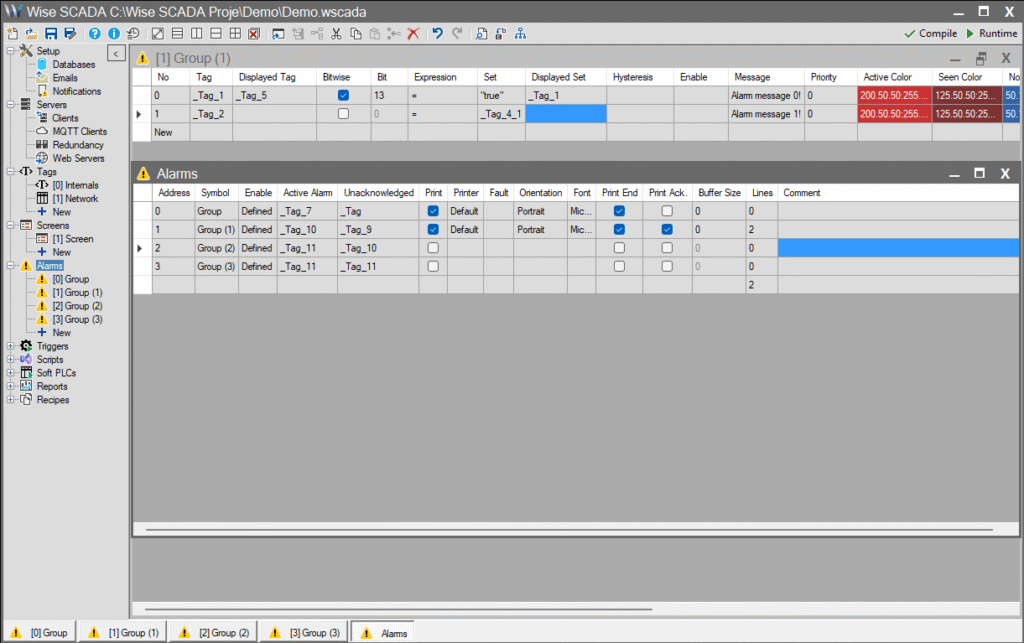The width and height of the screenshot is (1024, 643).
Task: Start Runtime from the top bar
Action: click(991, 33)
